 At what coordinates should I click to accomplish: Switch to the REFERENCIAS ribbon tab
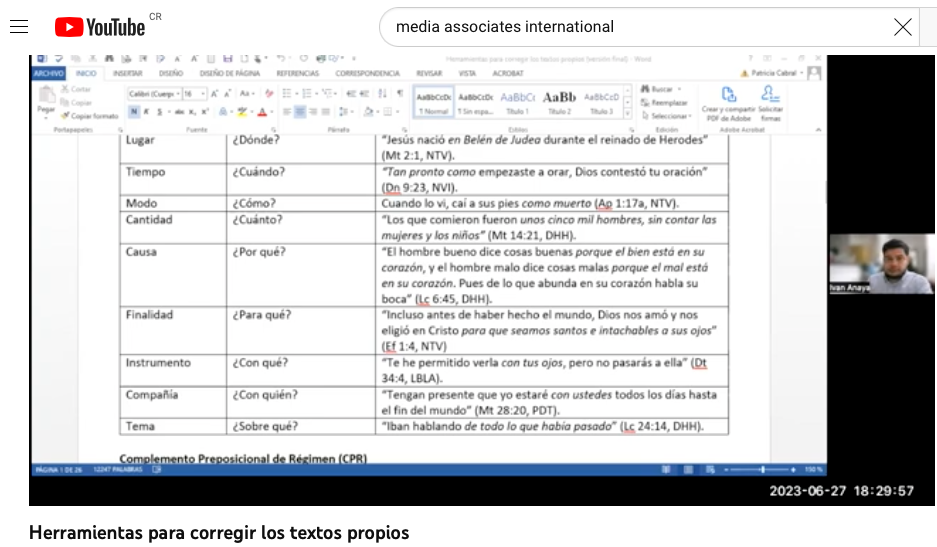coord(297,73)
